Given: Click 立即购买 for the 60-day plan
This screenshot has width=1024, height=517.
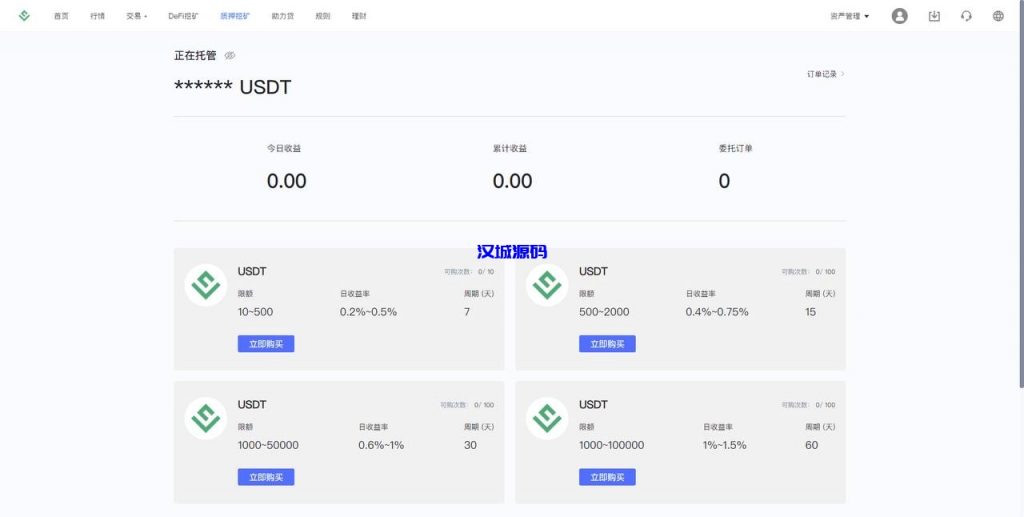Looking at the screenshot, I should coord(607,477).
